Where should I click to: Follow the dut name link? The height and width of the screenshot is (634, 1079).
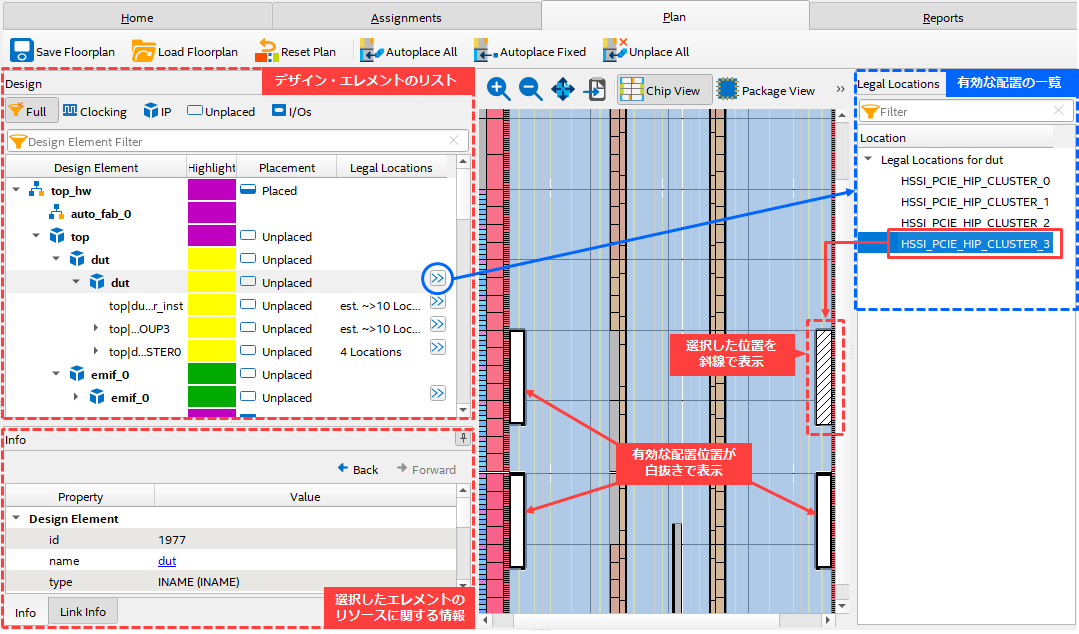click(167, 561)
